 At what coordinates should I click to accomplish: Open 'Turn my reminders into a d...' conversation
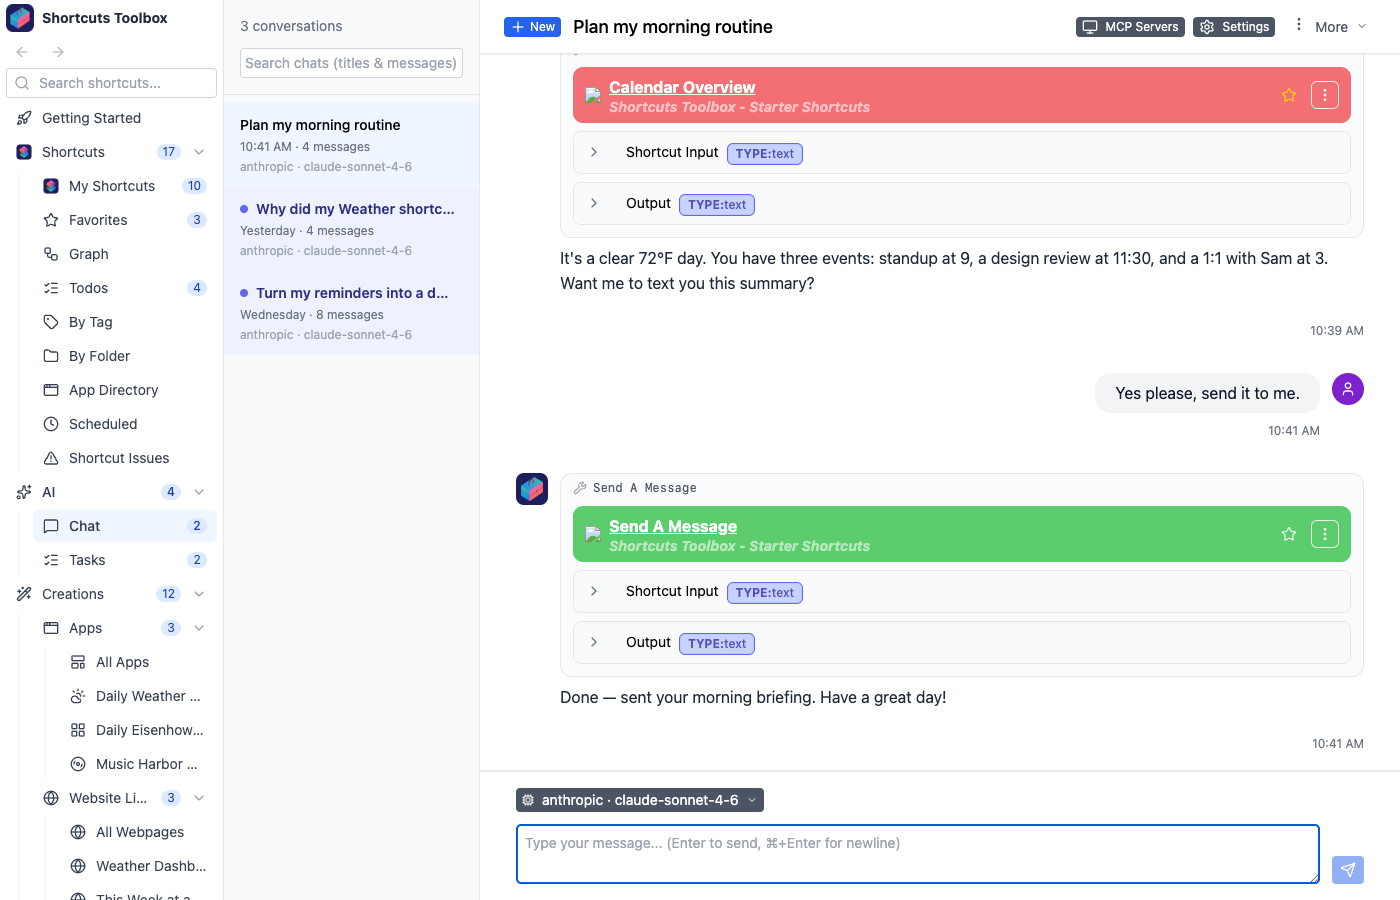[351, 313]
